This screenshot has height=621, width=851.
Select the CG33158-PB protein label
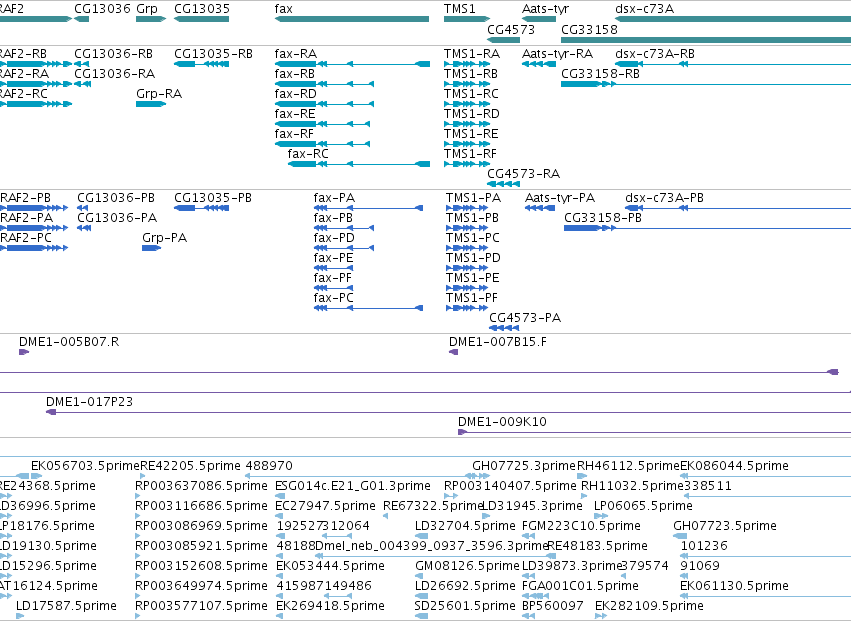coord(603,218)
